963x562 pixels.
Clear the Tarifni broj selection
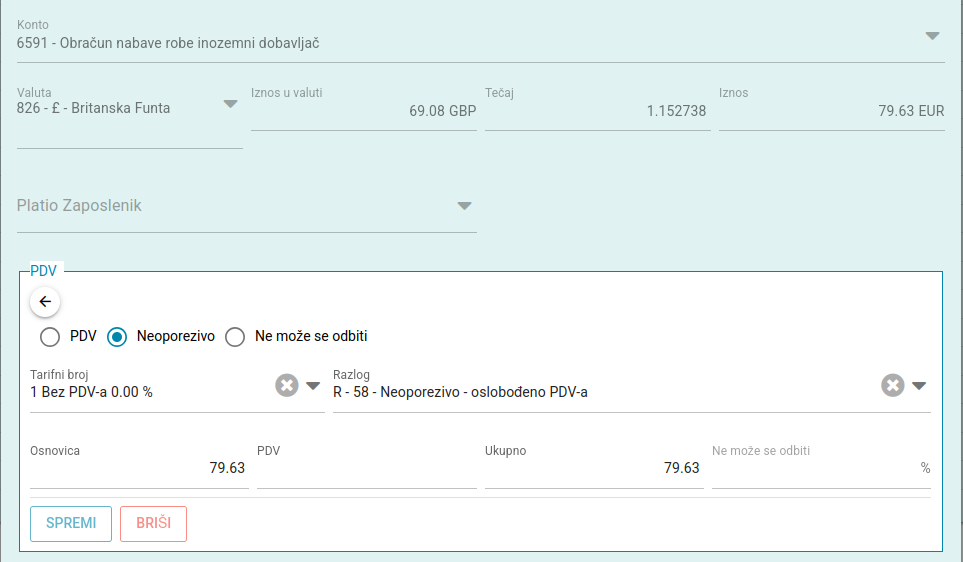(x=287, y=385)
